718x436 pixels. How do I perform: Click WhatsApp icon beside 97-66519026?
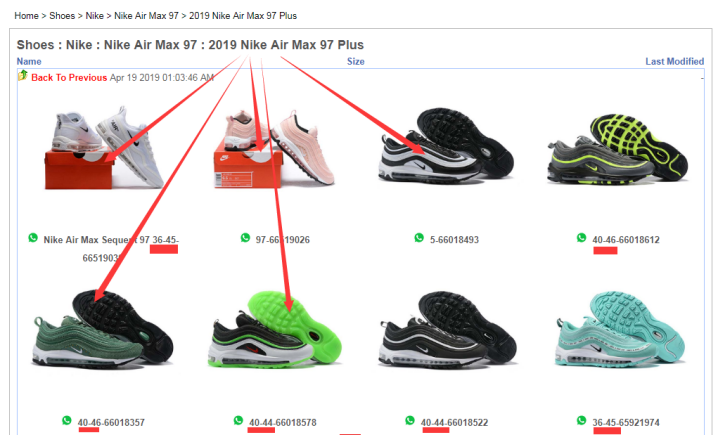(x=245, y=238)
